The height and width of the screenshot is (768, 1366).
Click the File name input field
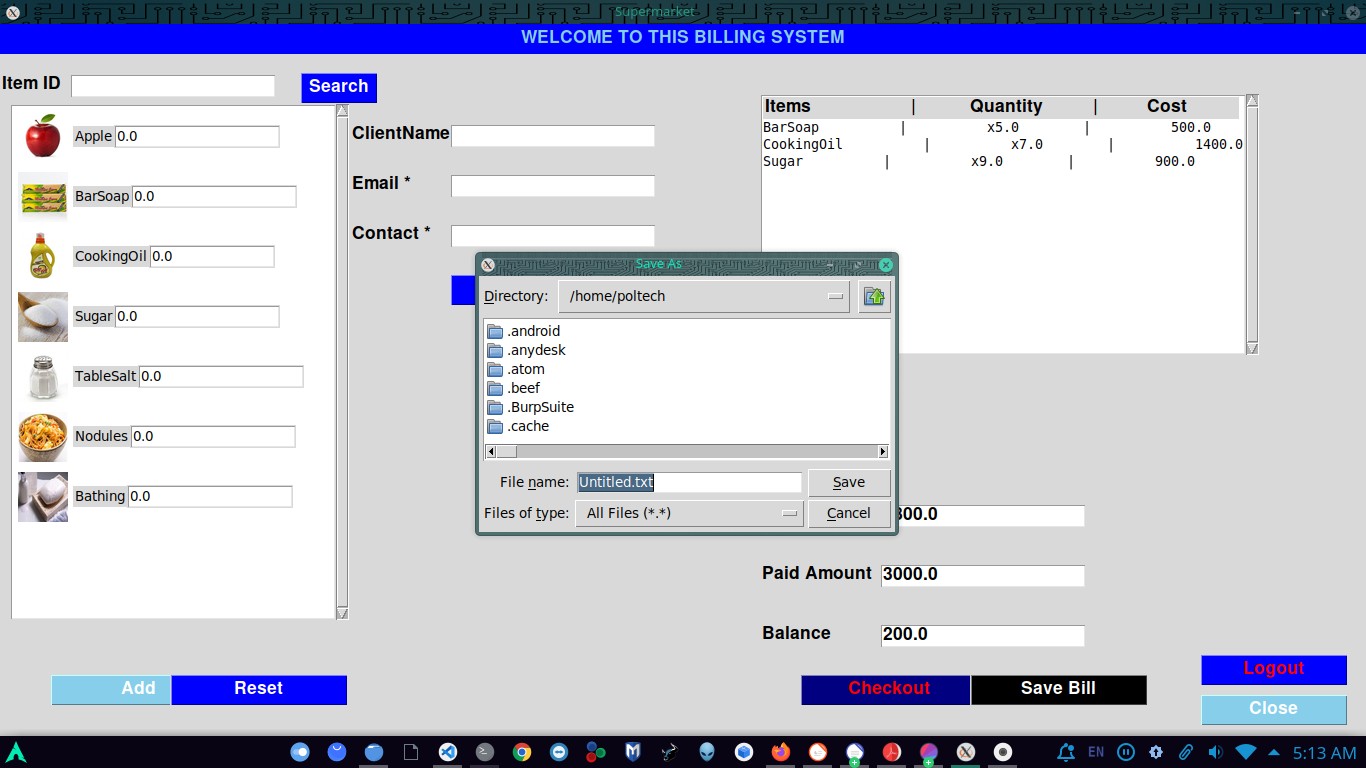point(689,482)
